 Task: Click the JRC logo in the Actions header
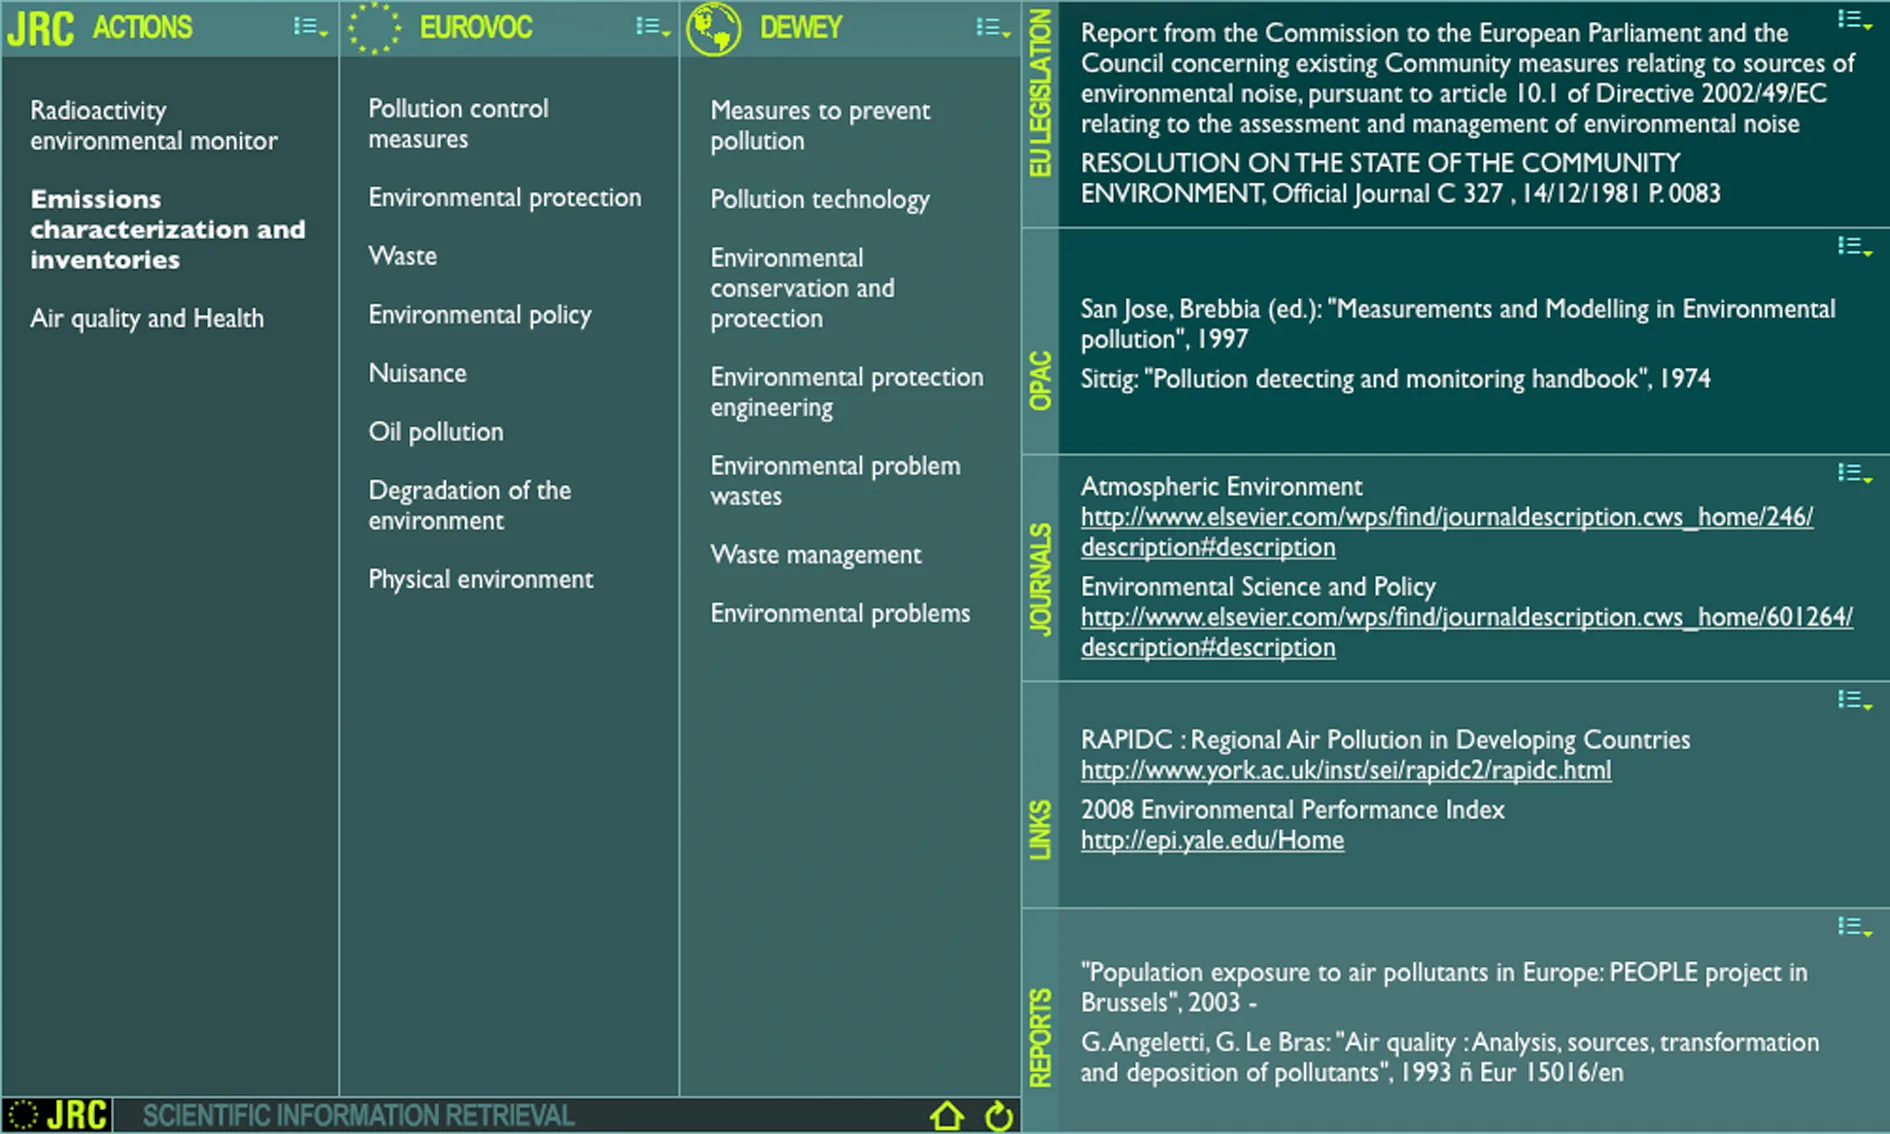coord(40,29)
